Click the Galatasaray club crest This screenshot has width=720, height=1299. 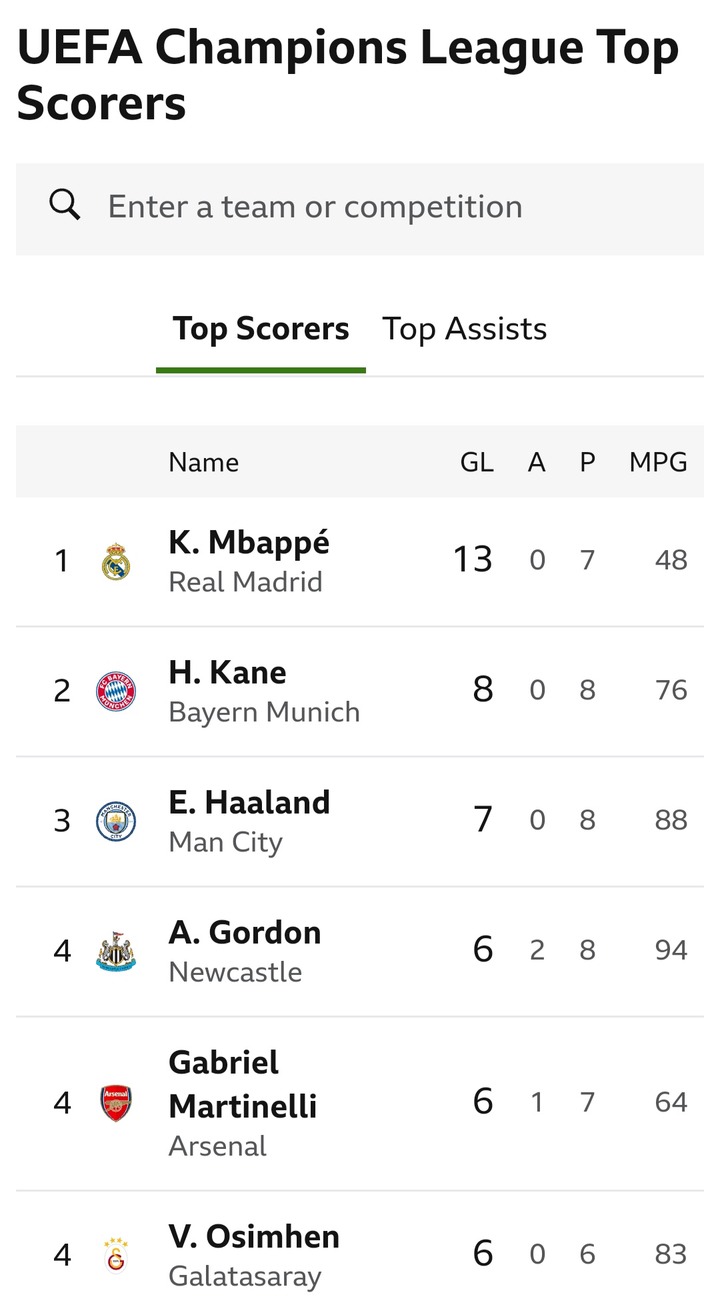(116, 1254)
